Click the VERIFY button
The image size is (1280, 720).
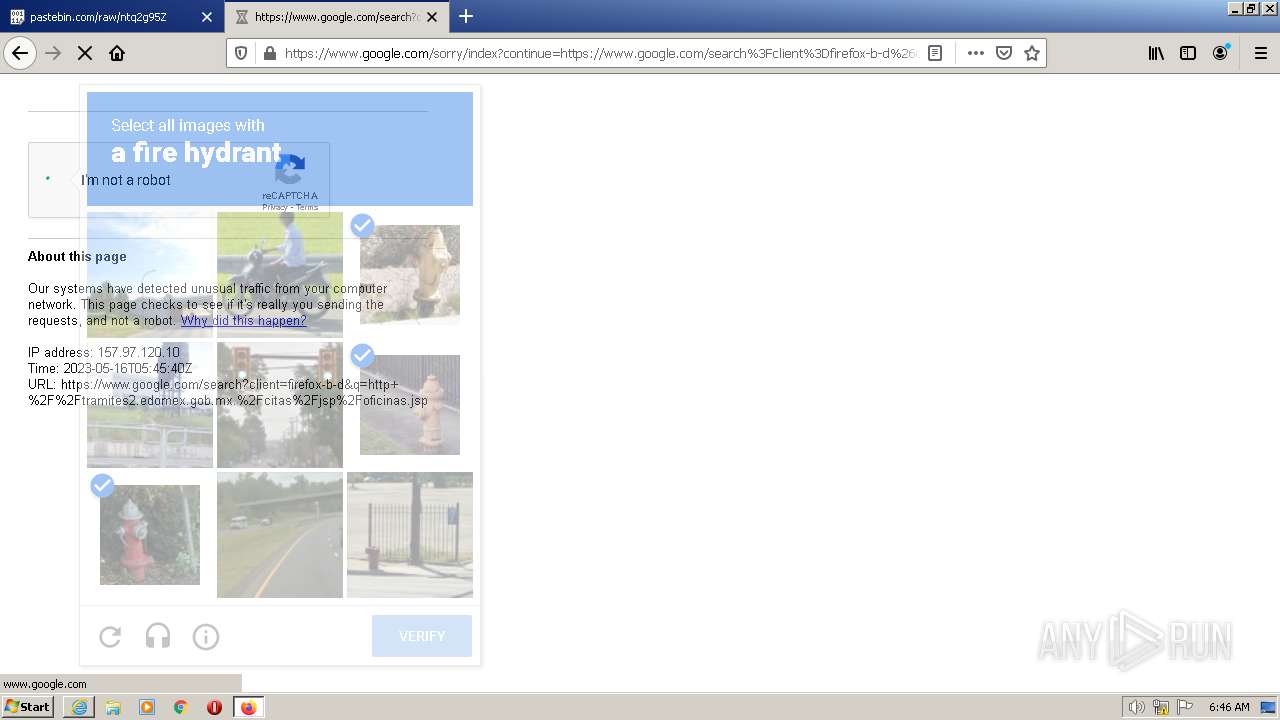(x=422, y=636)
